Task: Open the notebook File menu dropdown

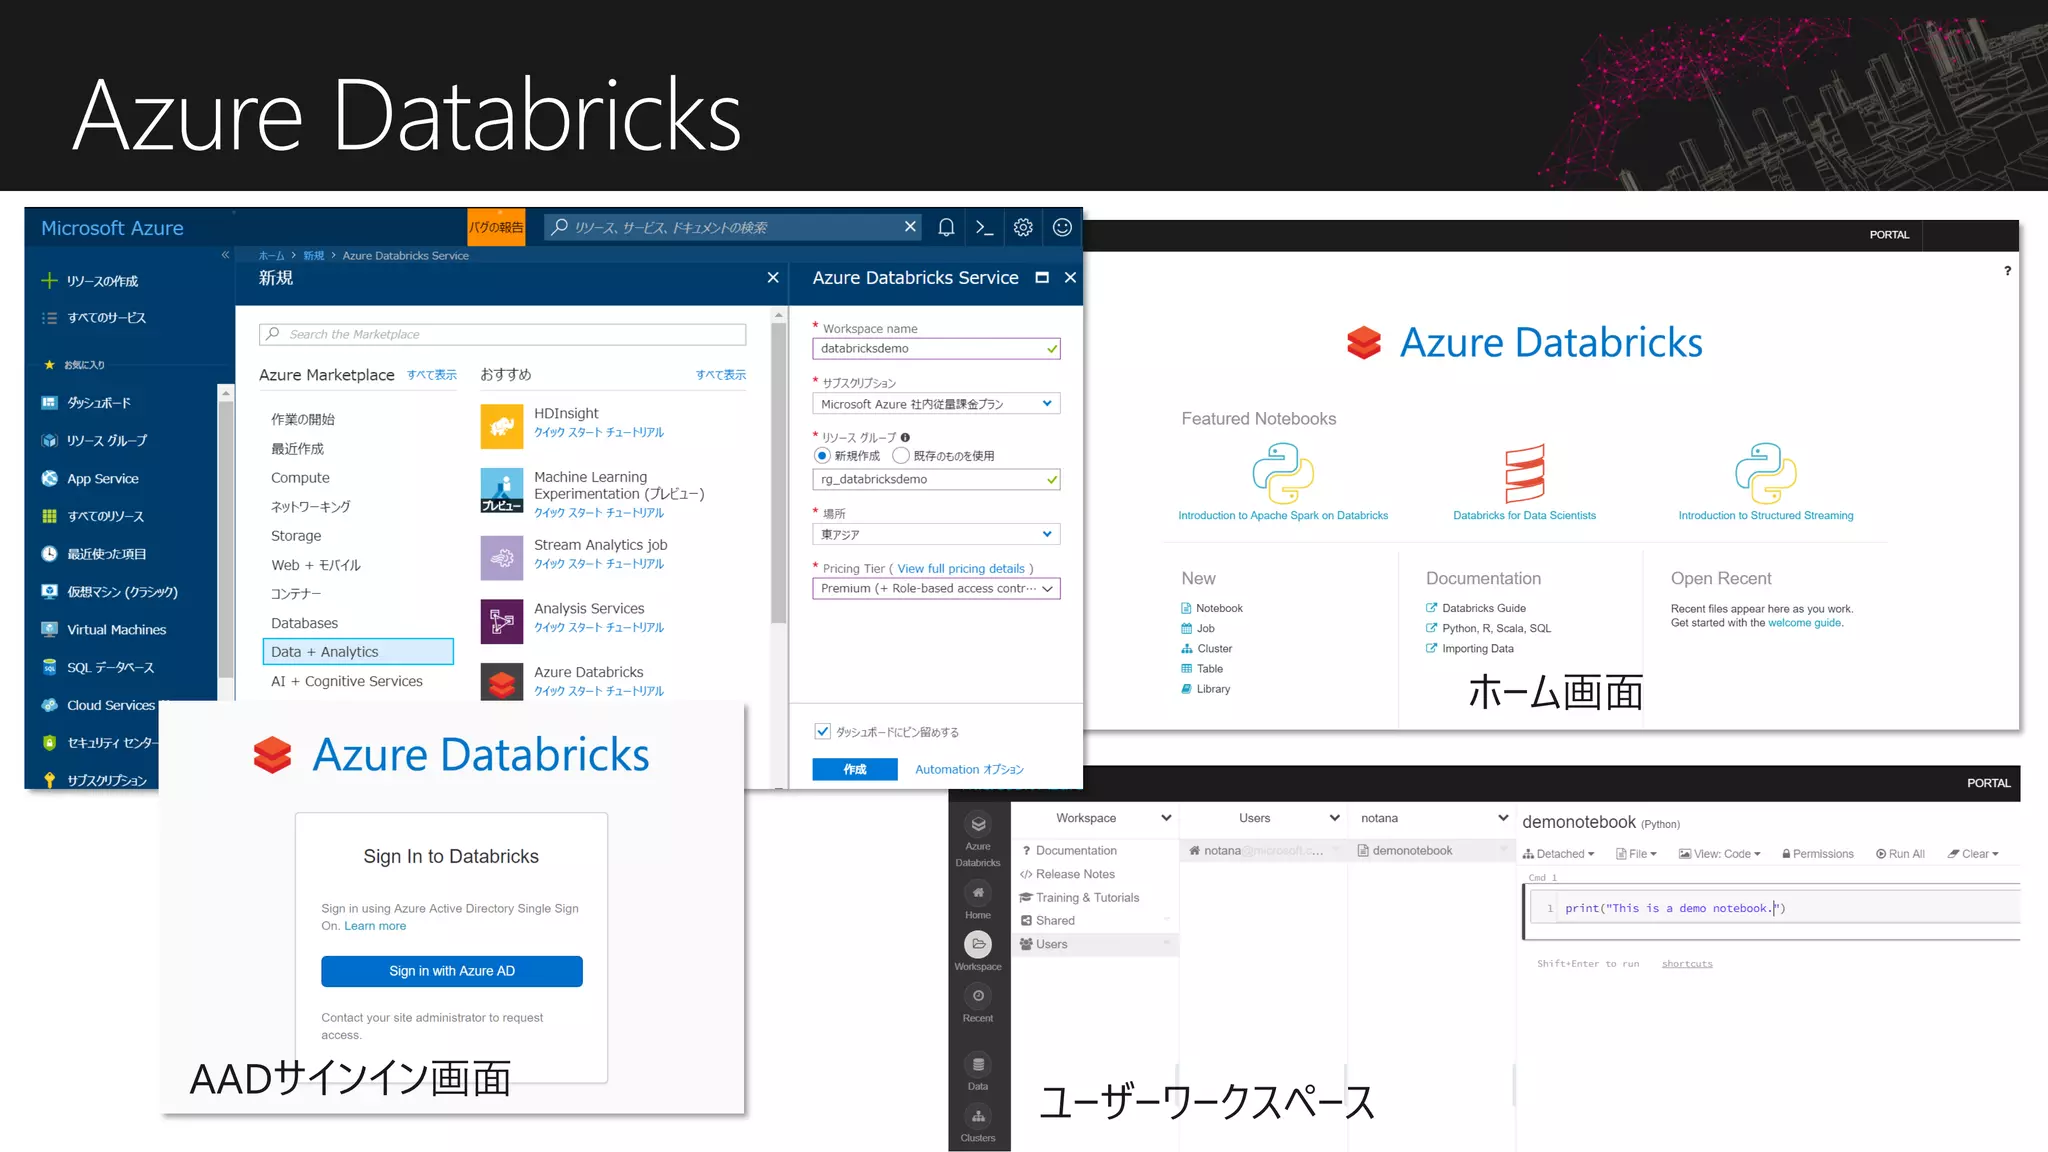Action: [1637, 854]
